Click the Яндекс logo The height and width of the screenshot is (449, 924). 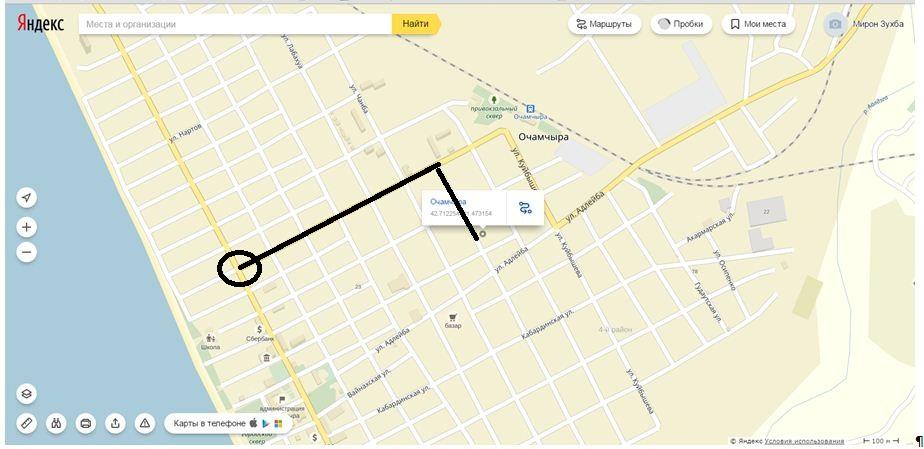pyautogui.click(x=41, y=24)
